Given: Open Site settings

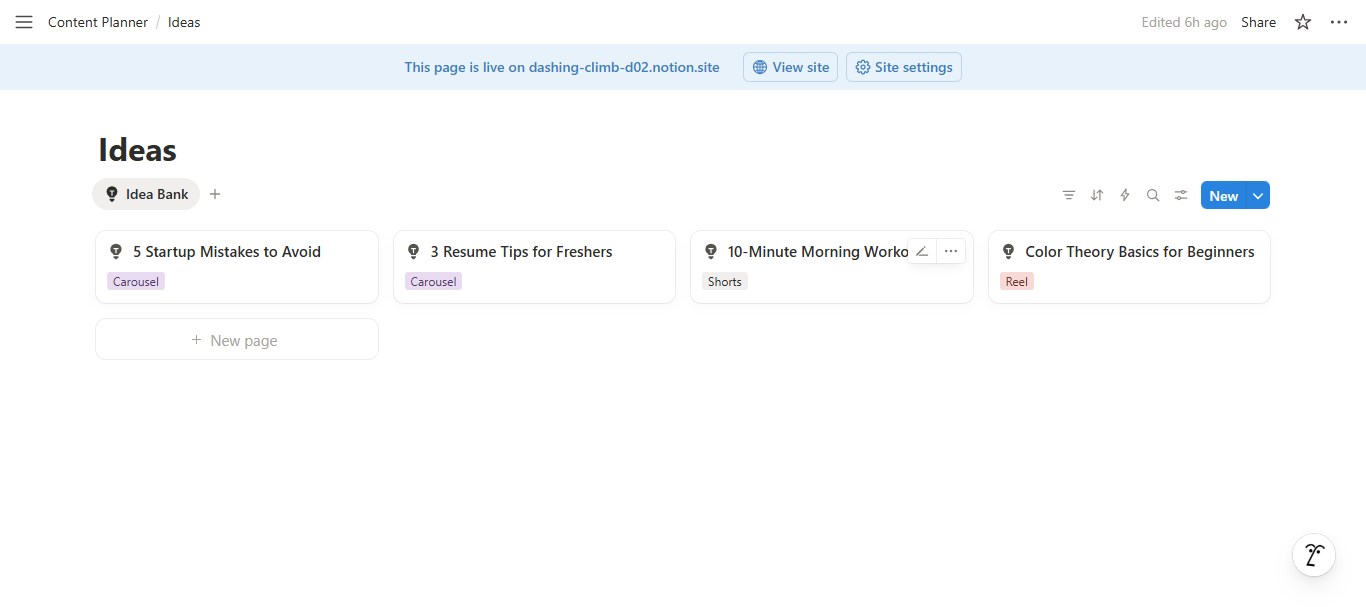Looking at the screenshot, I should point(903,67).
